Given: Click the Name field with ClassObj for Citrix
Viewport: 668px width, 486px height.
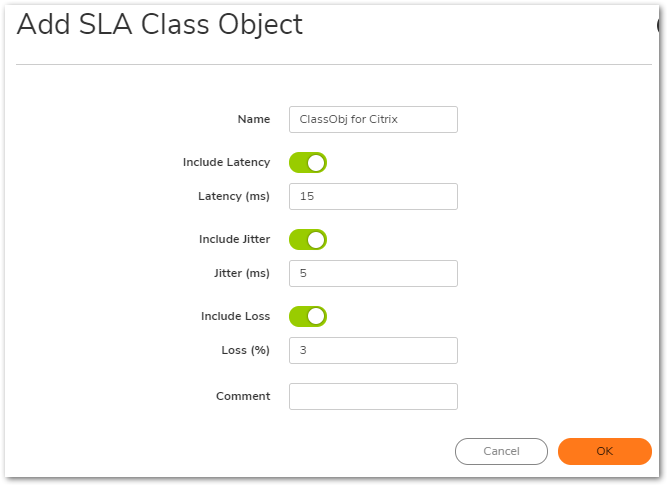Looking at the screenshot, I should click(x=373, y=120).
